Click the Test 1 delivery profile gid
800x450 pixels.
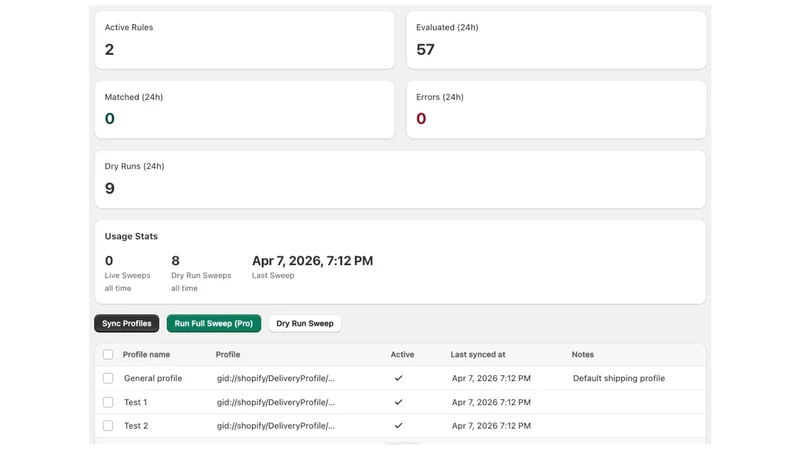tap(276, 402)
